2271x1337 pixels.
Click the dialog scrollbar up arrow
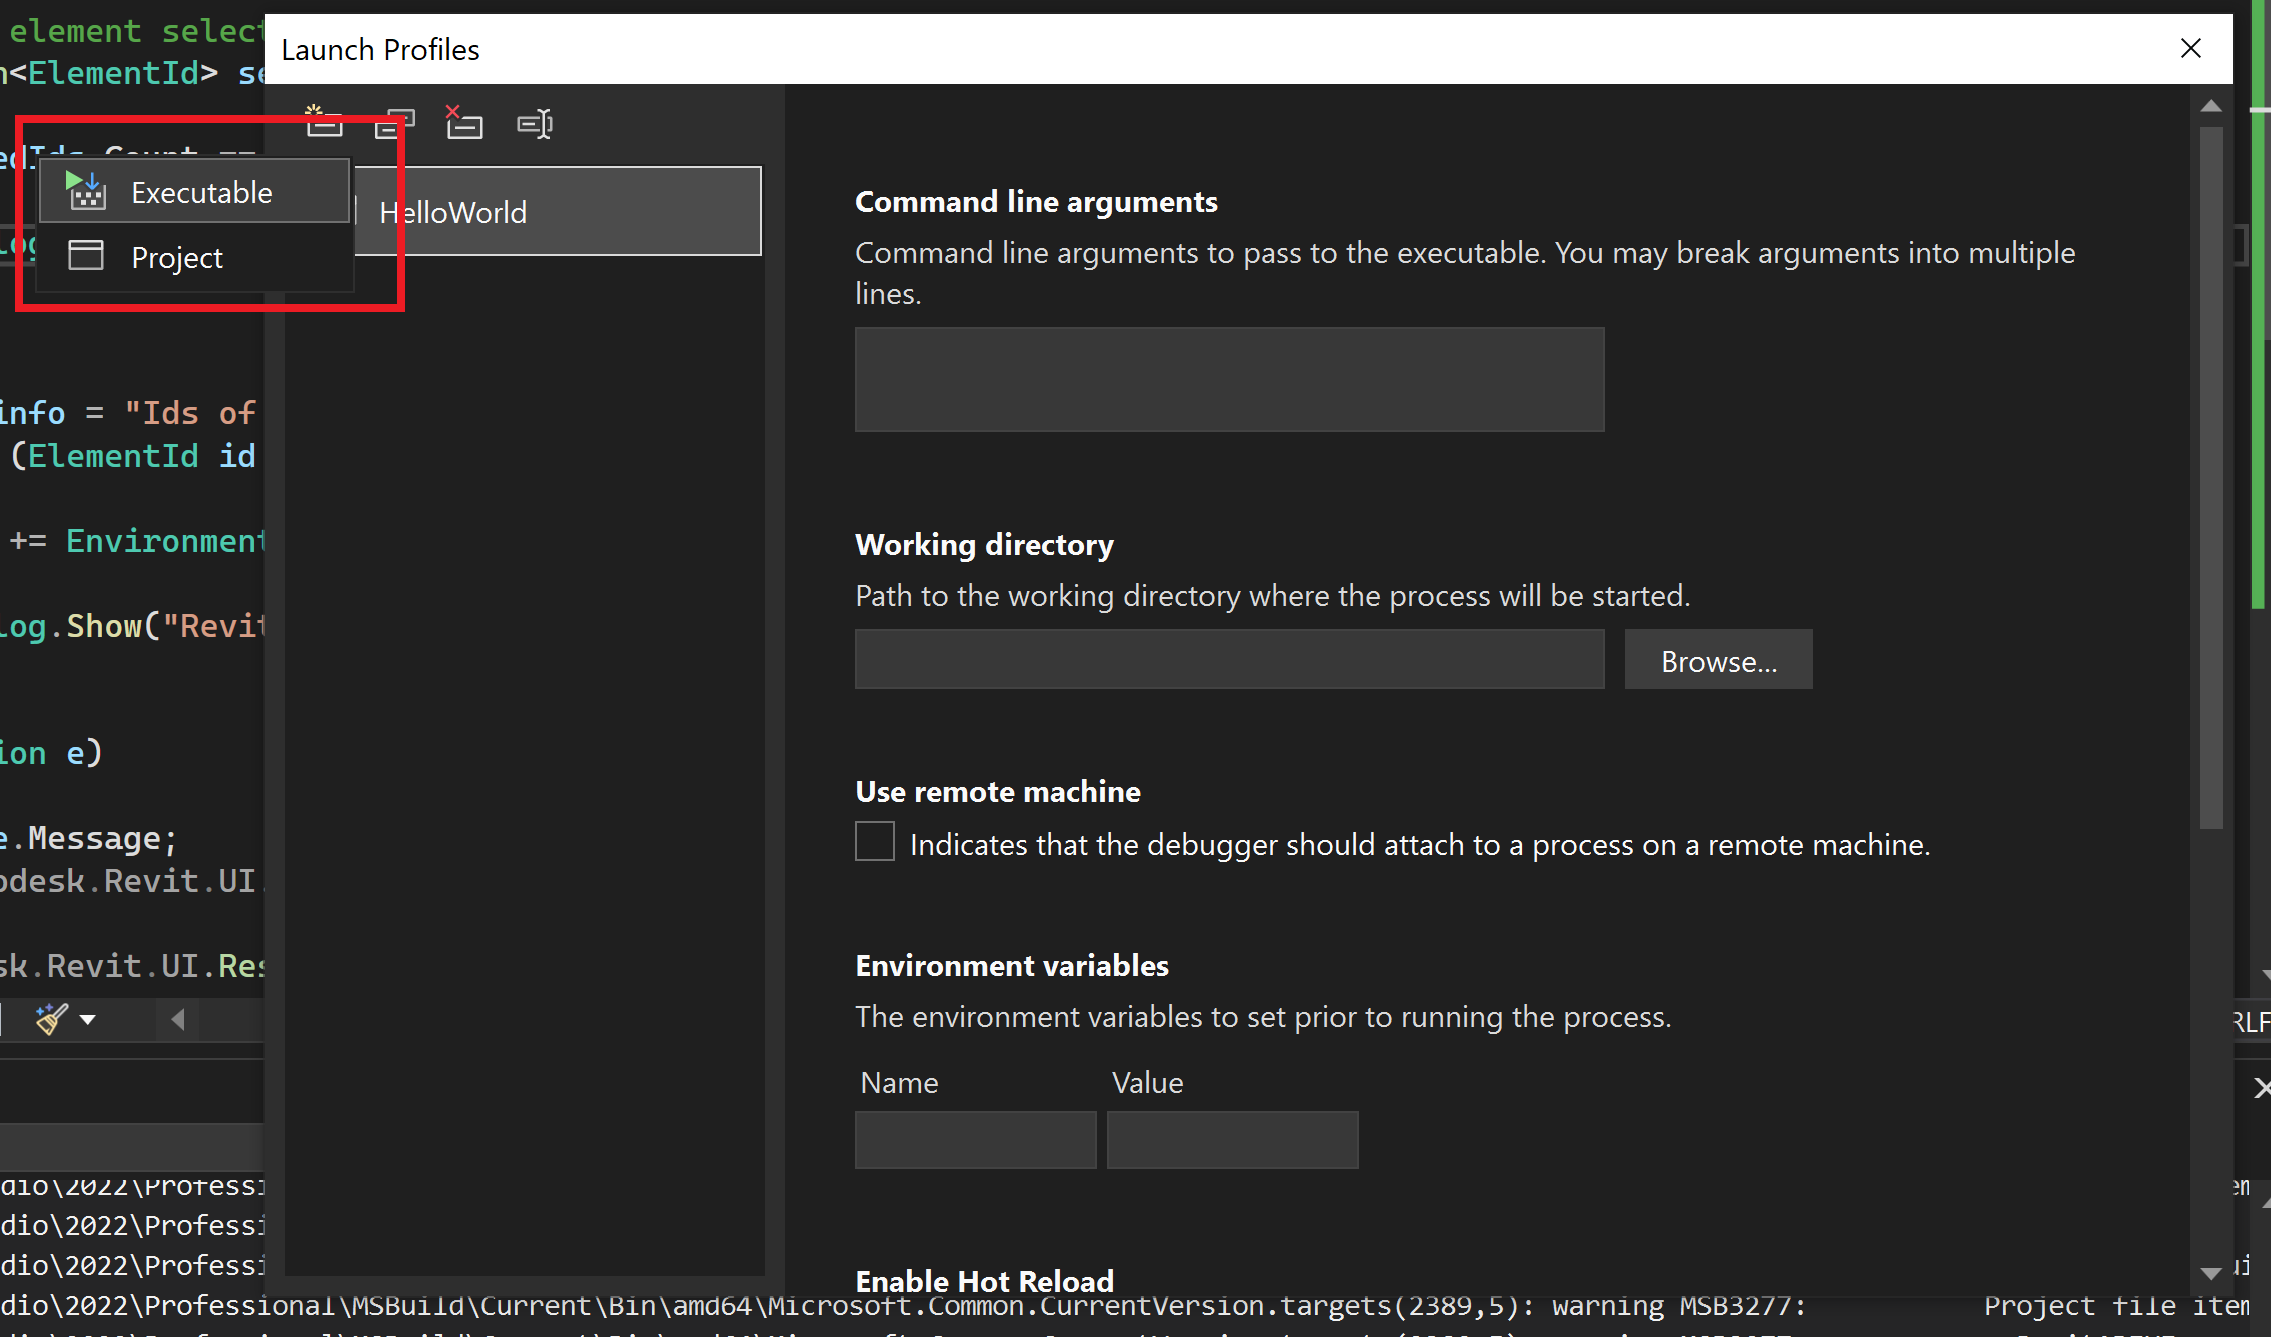(x=2211, y=106)
